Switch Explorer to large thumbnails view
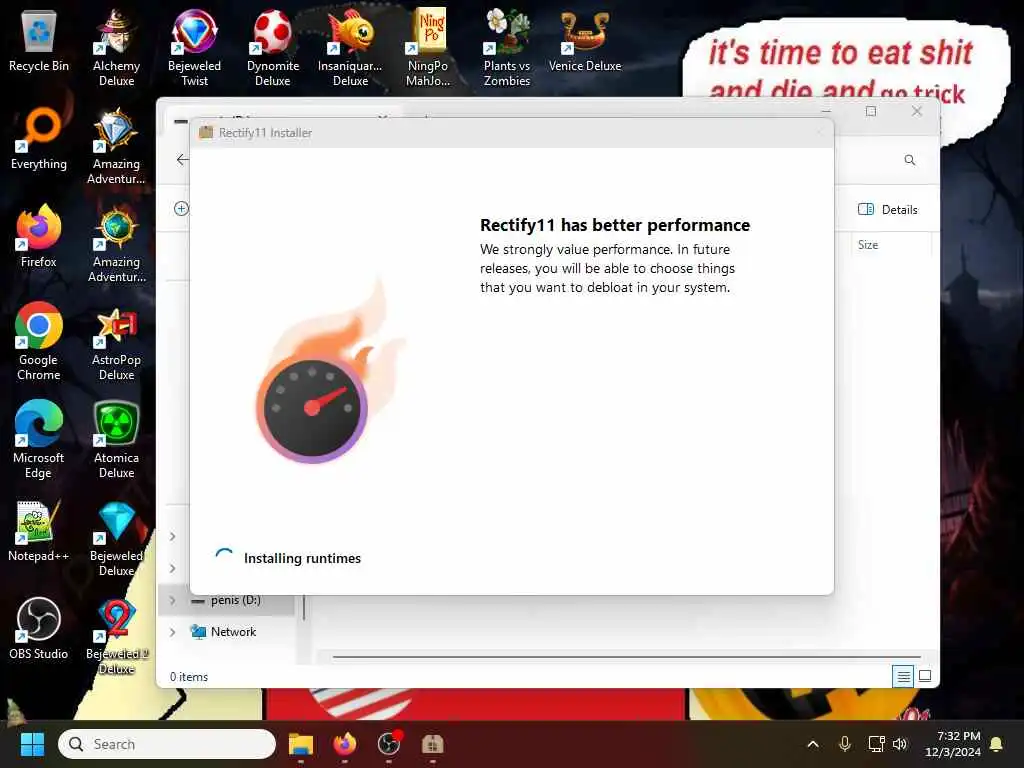Image resolution: width=1024 pixels, height=768 pixels. coord(925,676)
